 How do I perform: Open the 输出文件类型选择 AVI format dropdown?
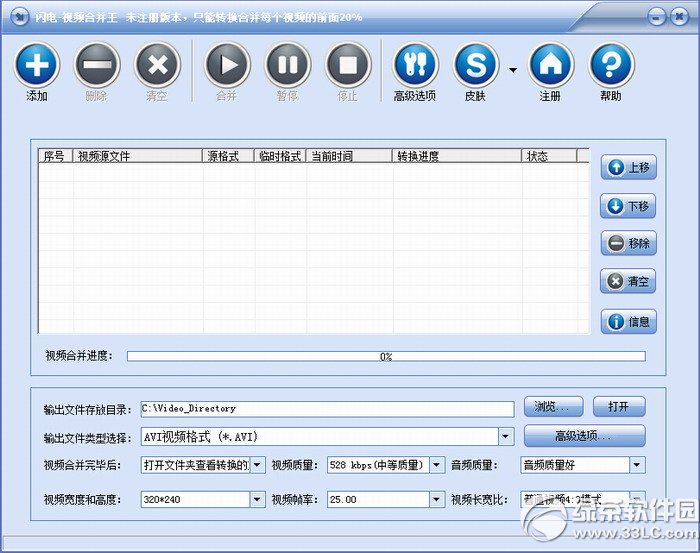(x=505, y=437)
